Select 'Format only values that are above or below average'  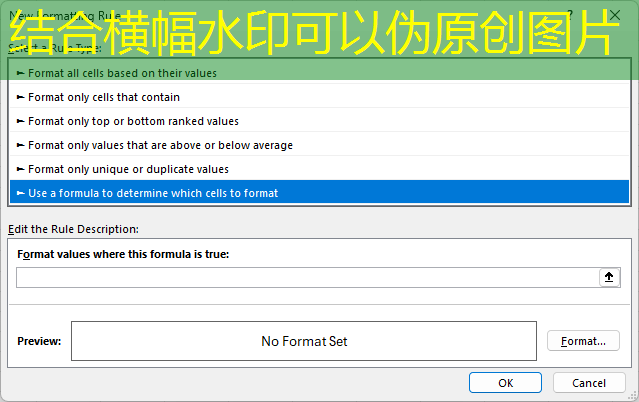(160, 145)
